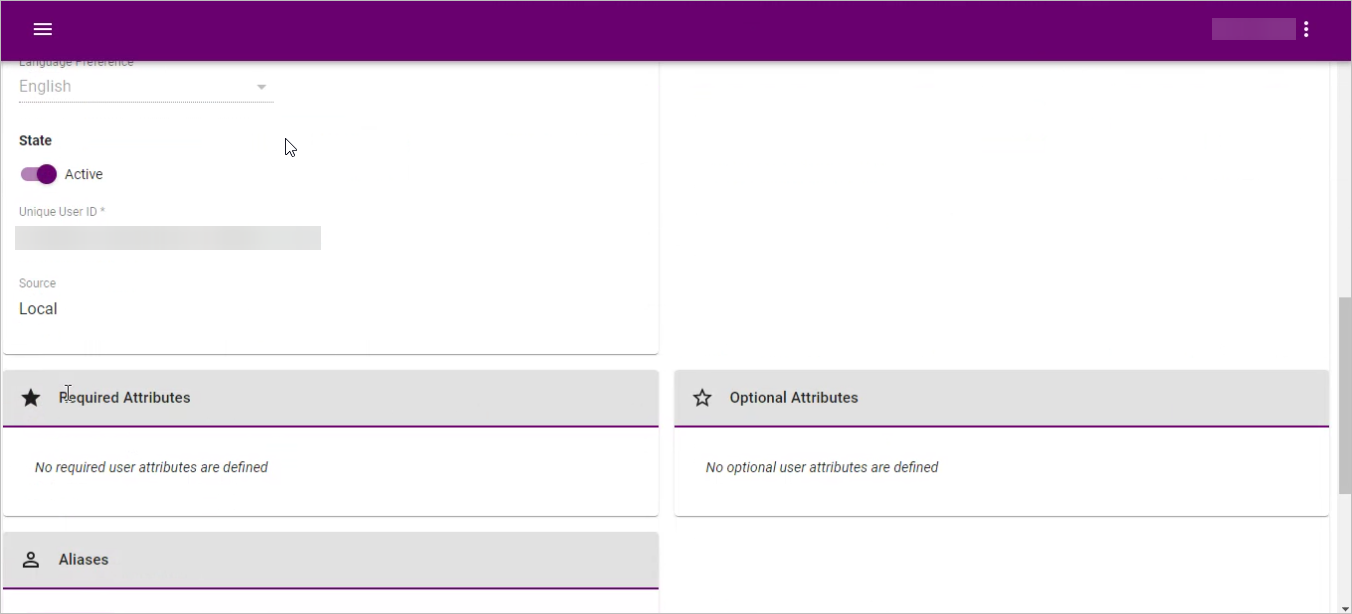Viewport: 1352px width, 614px height.
Task: Expand the Language Preference dropdown arrow
Action: 262,87
